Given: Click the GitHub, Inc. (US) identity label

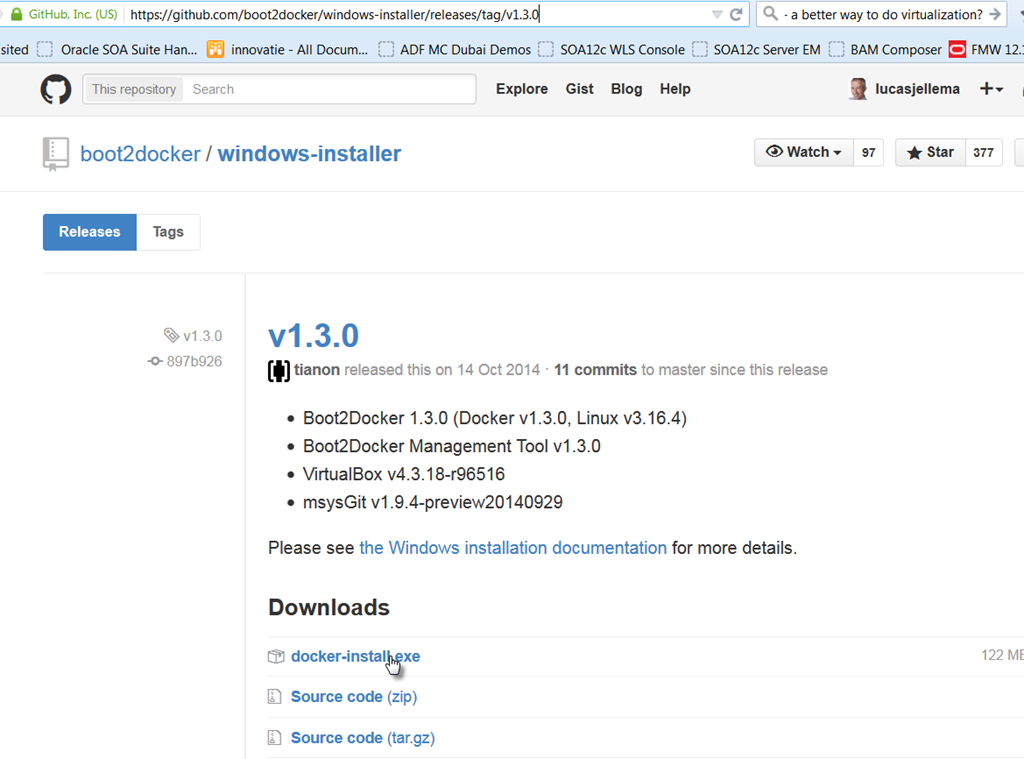Looking at the screenshot, I should point(72,14).
